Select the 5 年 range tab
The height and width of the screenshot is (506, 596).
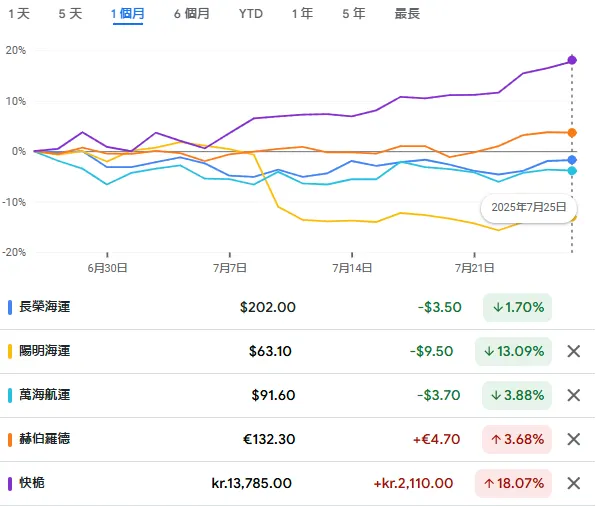tap(353, 14)
